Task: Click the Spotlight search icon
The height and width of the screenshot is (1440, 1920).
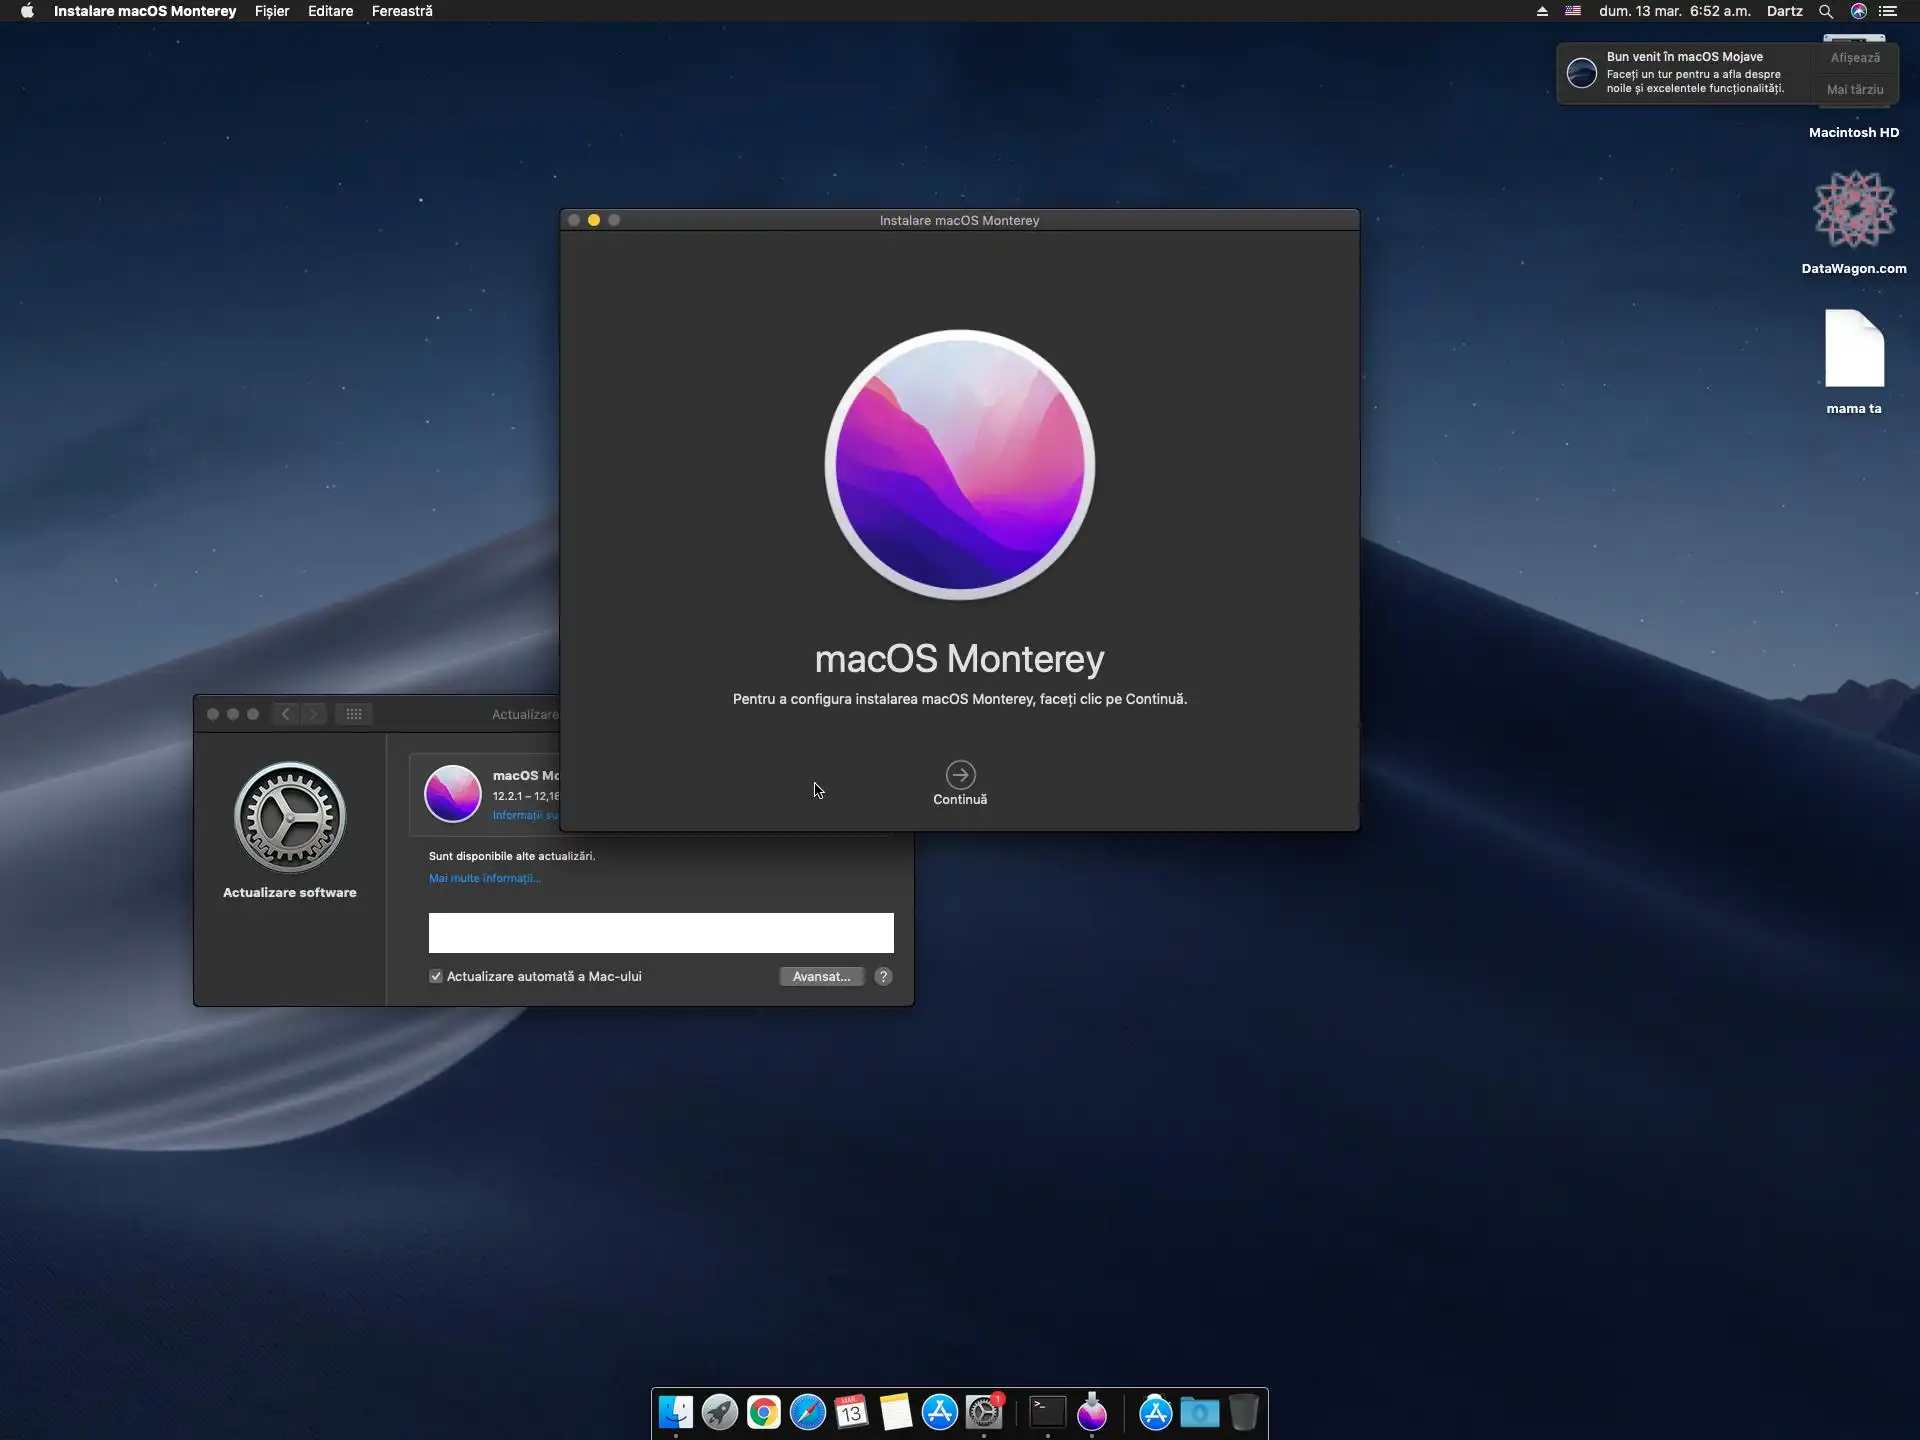Action: coord(1825,11)
